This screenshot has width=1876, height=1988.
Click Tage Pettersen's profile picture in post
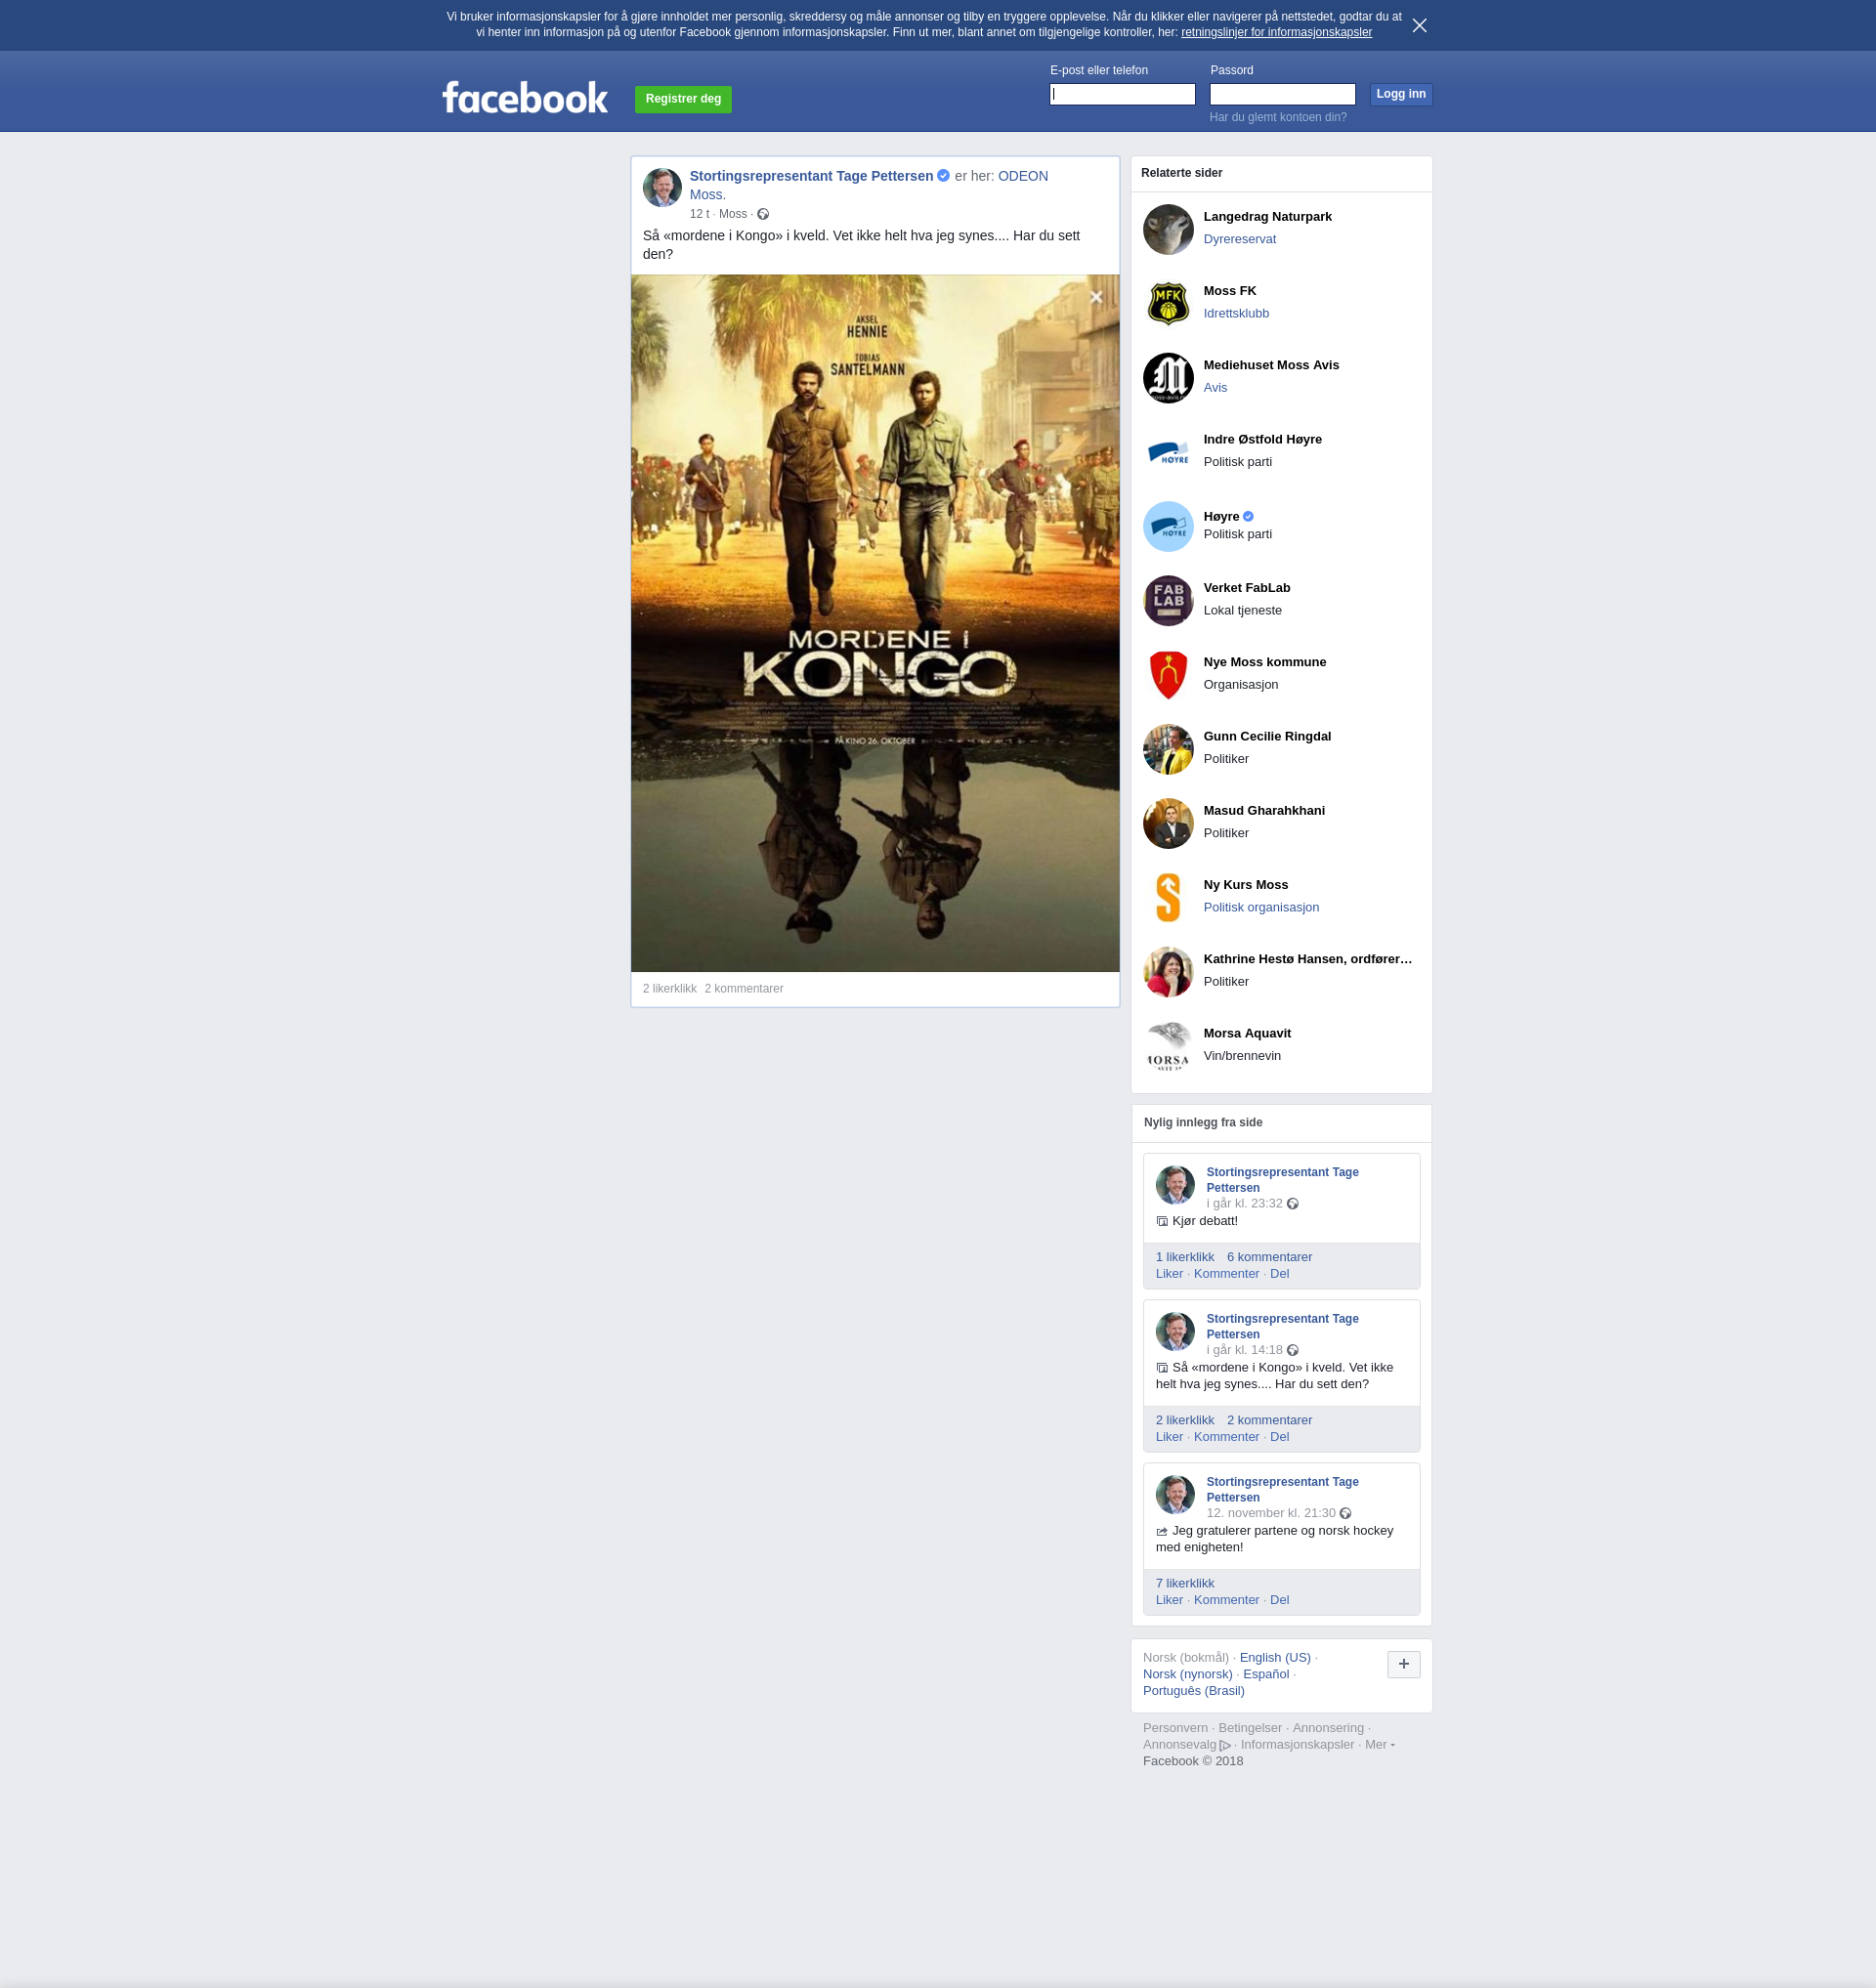tap(662, 188)
